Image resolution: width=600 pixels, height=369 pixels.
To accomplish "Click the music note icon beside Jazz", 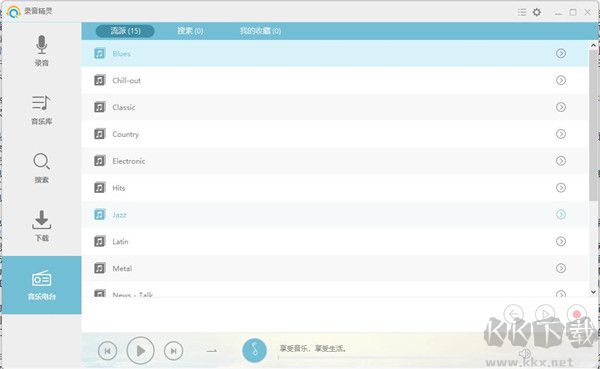I will point(99,214).
